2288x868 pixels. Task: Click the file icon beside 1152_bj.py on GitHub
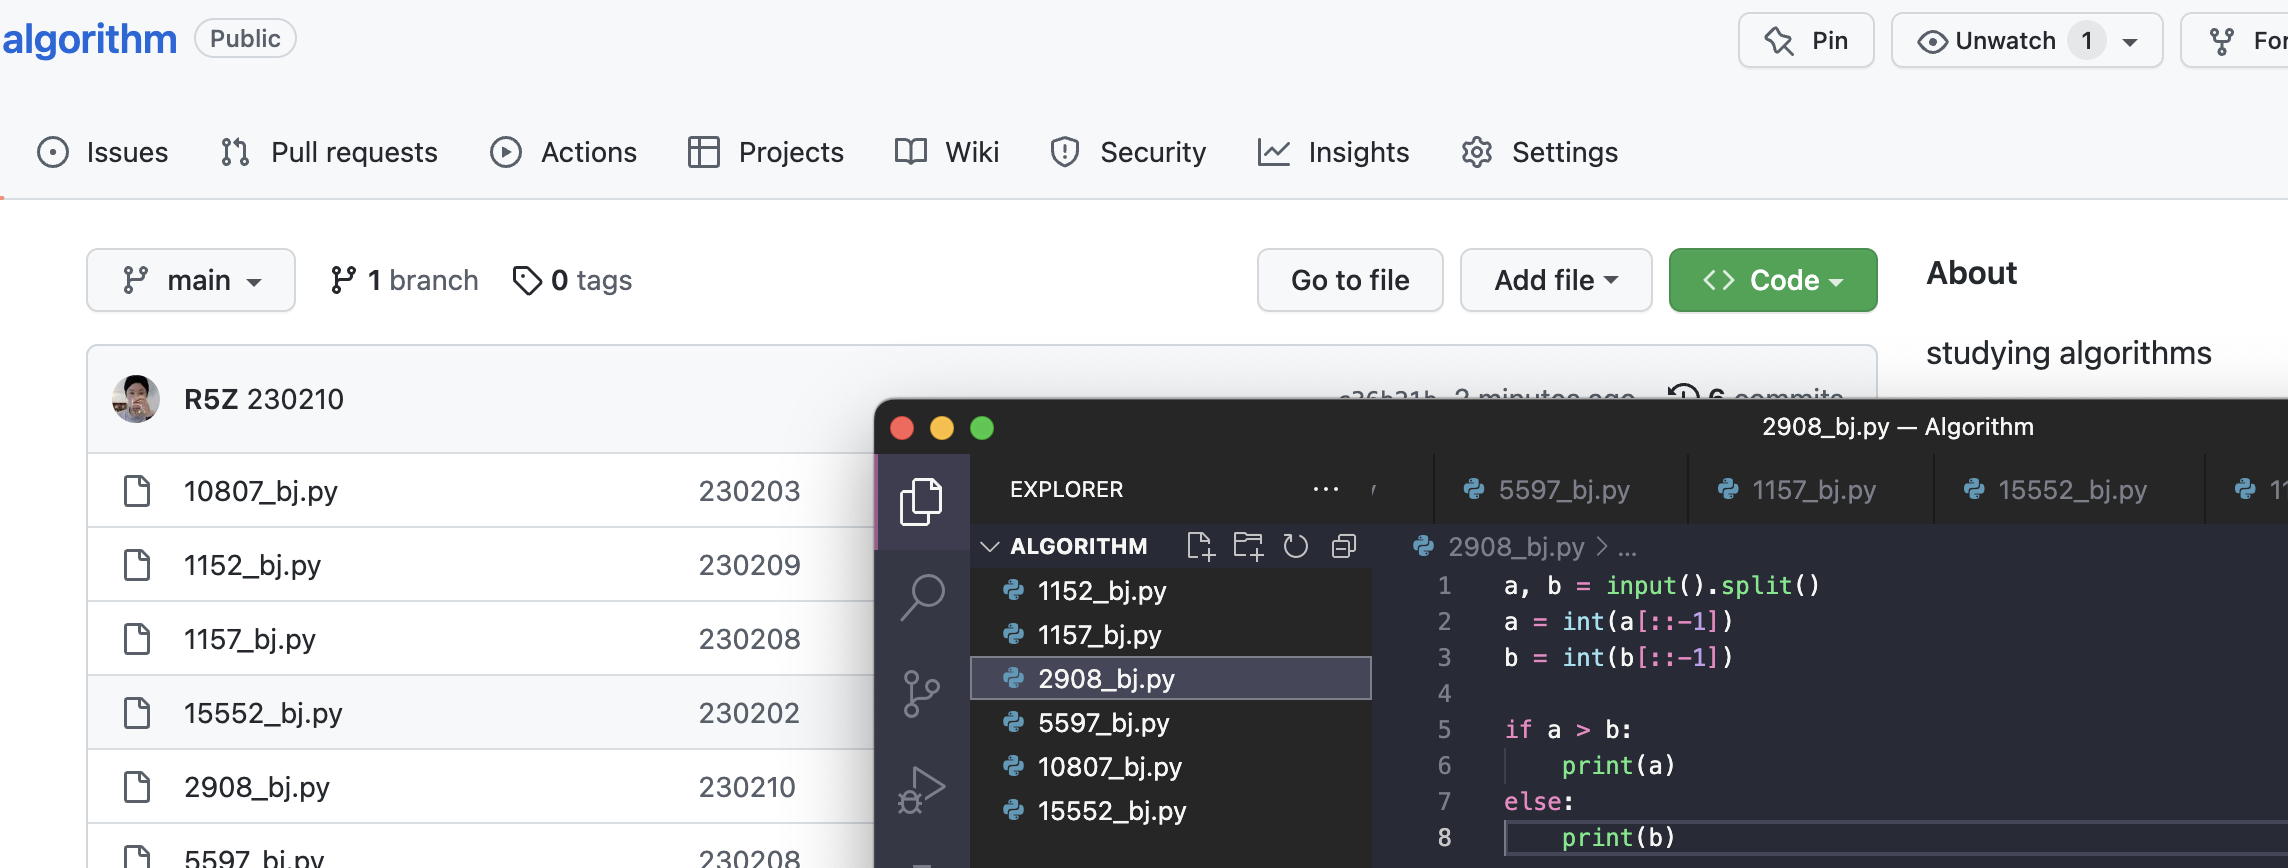[x=137, y=565]
